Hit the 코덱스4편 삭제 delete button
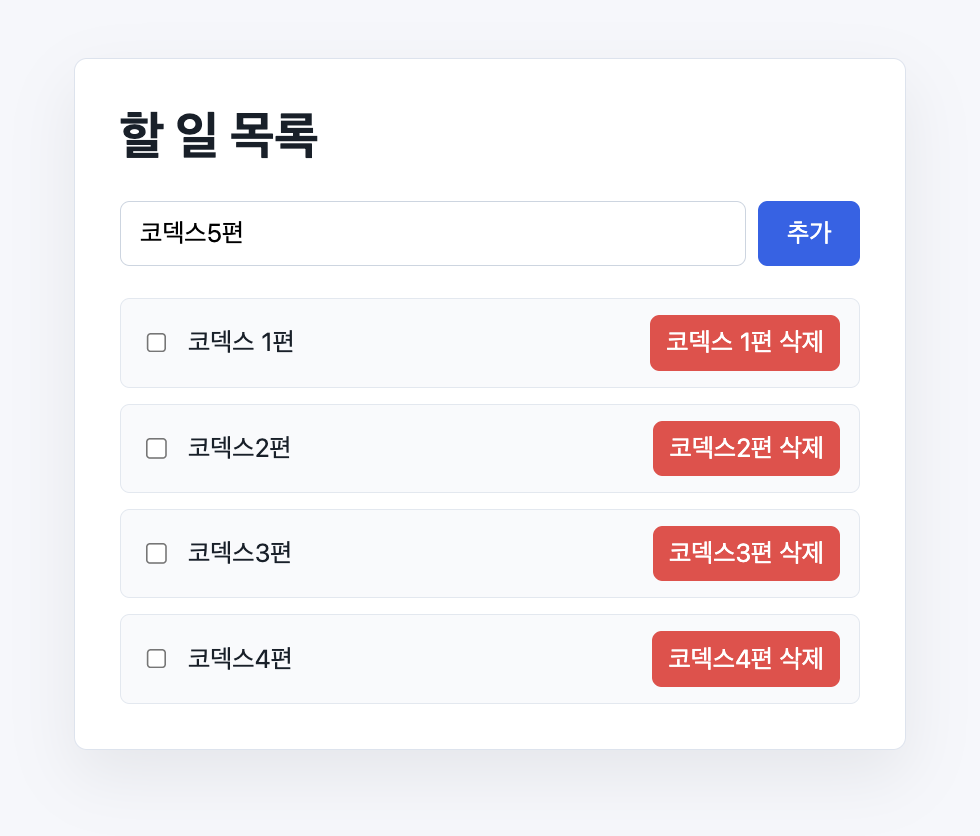This screenshot has height=836, width=980. (x=746, y=659)
